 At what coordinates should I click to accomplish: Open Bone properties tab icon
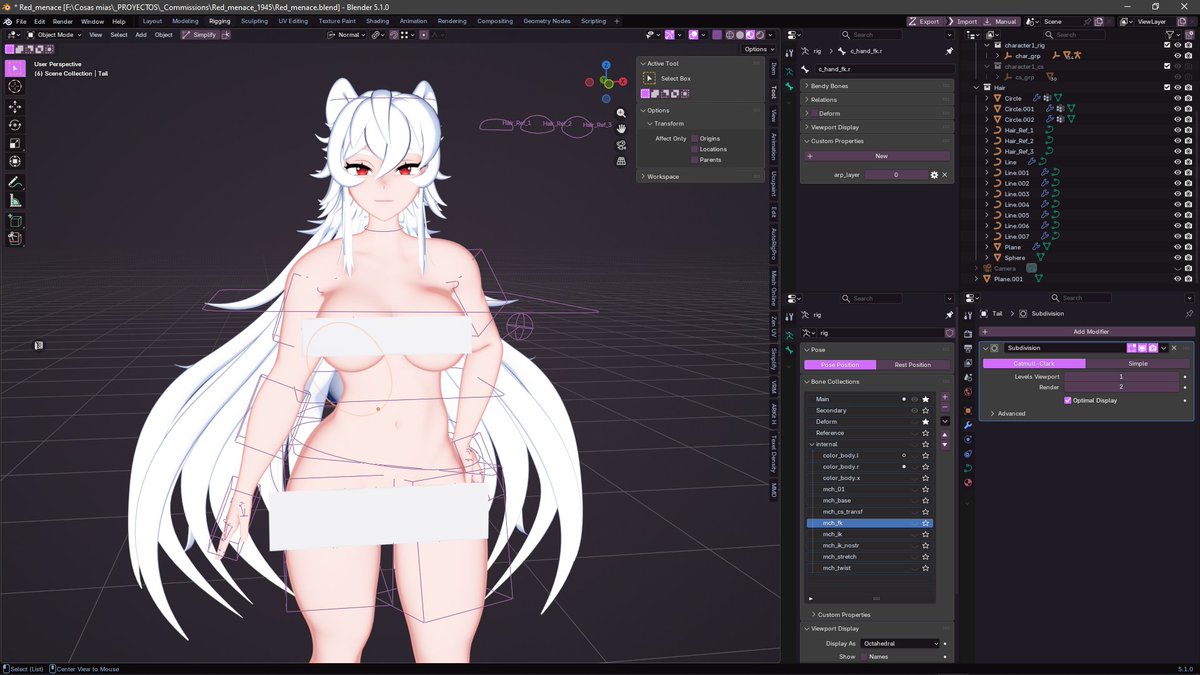pos(789,87)
